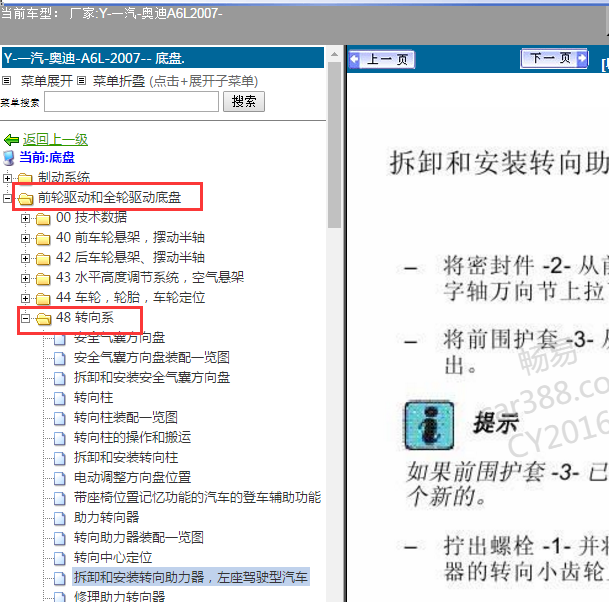This screenshot has height=602, width=609.
Task: Open 电动调整方向盘位置 entry
Action: pos(132,478)
